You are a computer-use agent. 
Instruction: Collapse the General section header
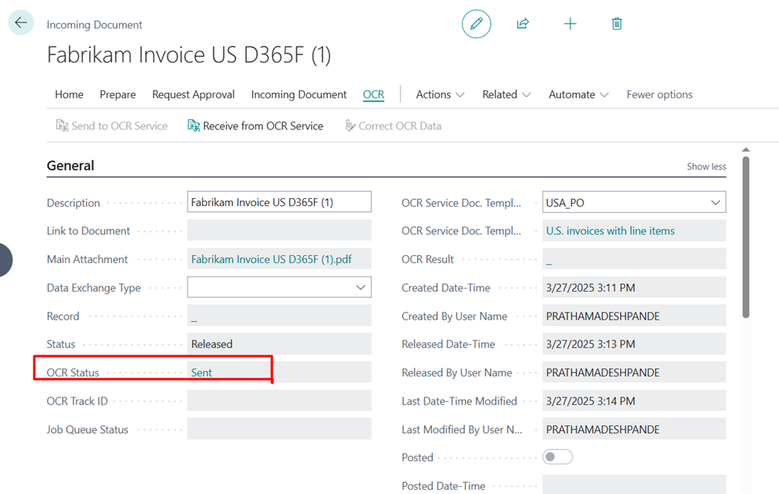(70, 165)
